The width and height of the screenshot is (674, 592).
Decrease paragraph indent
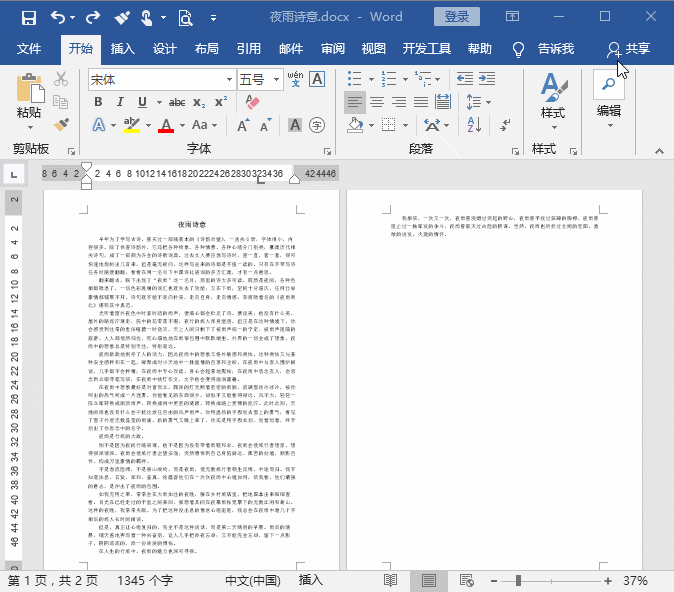pos(465,79)
